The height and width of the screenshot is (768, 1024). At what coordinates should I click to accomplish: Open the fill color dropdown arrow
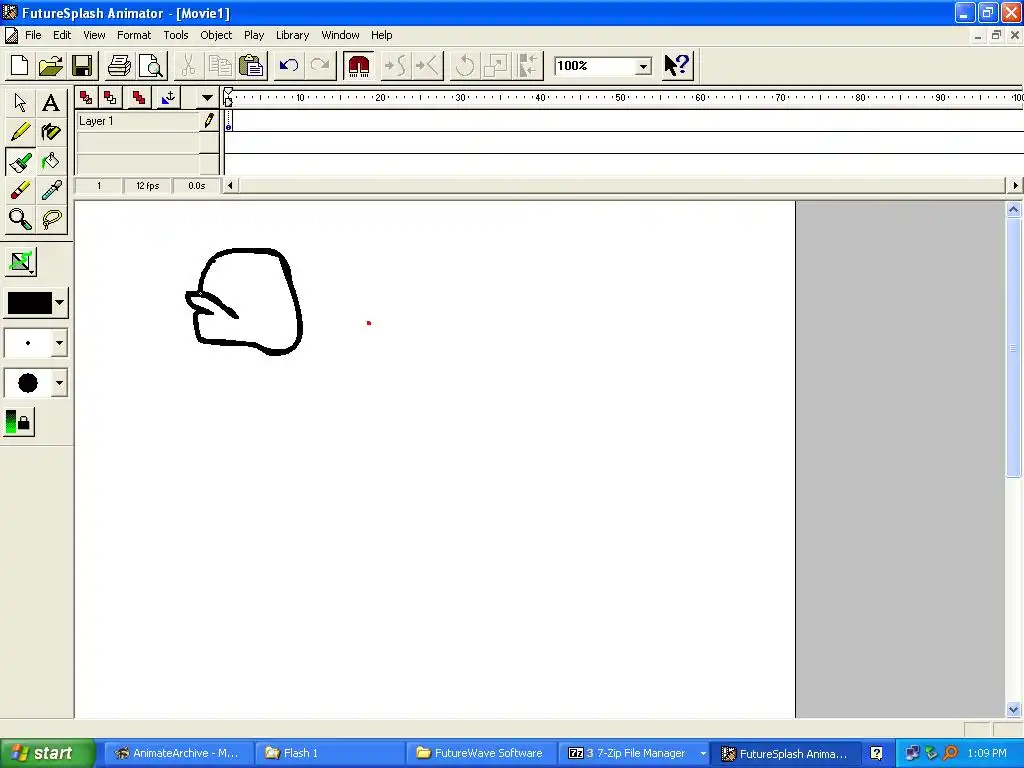(59, 302)
